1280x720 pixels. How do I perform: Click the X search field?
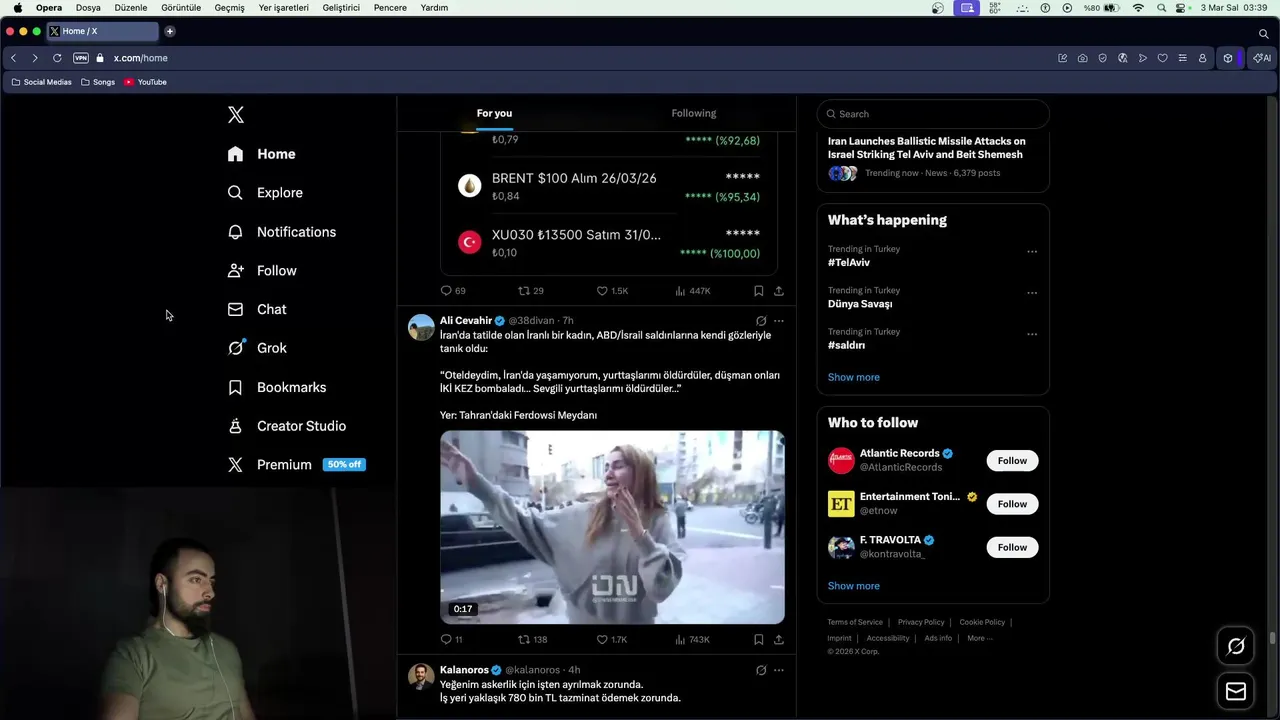pyautogui.click(x=933, y=114)
